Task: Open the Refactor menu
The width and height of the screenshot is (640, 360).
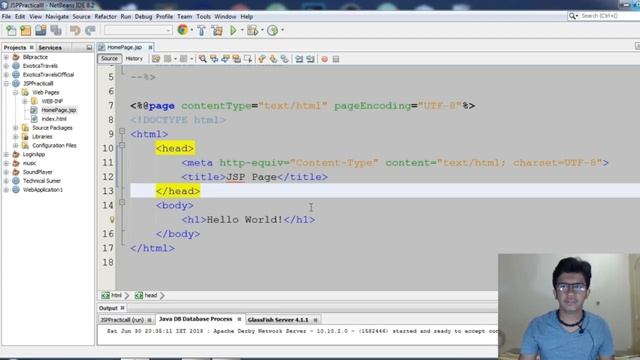Action: tap(105, 17)
